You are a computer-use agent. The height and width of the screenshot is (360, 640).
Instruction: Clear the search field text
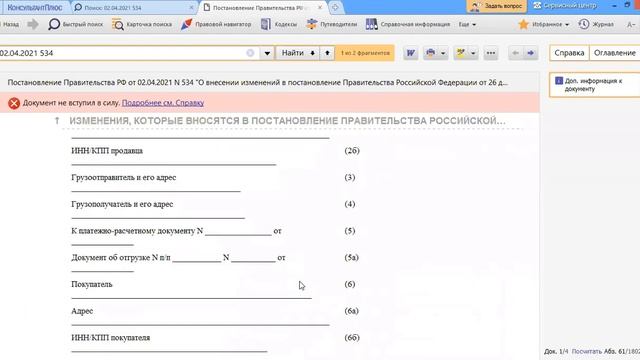250,53
